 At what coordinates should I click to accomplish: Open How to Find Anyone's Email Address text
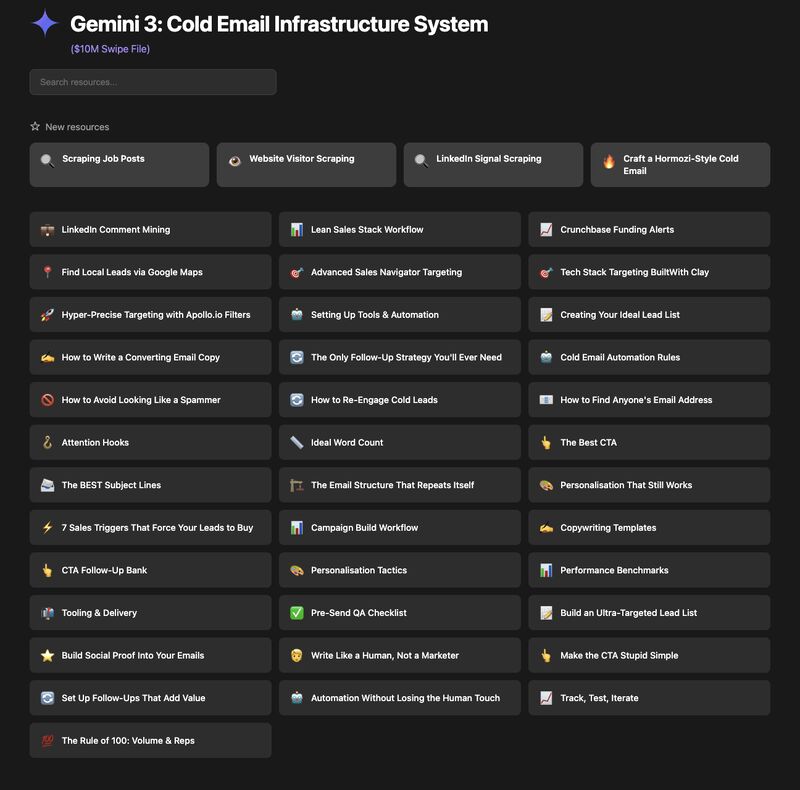(x=636, y=400)
